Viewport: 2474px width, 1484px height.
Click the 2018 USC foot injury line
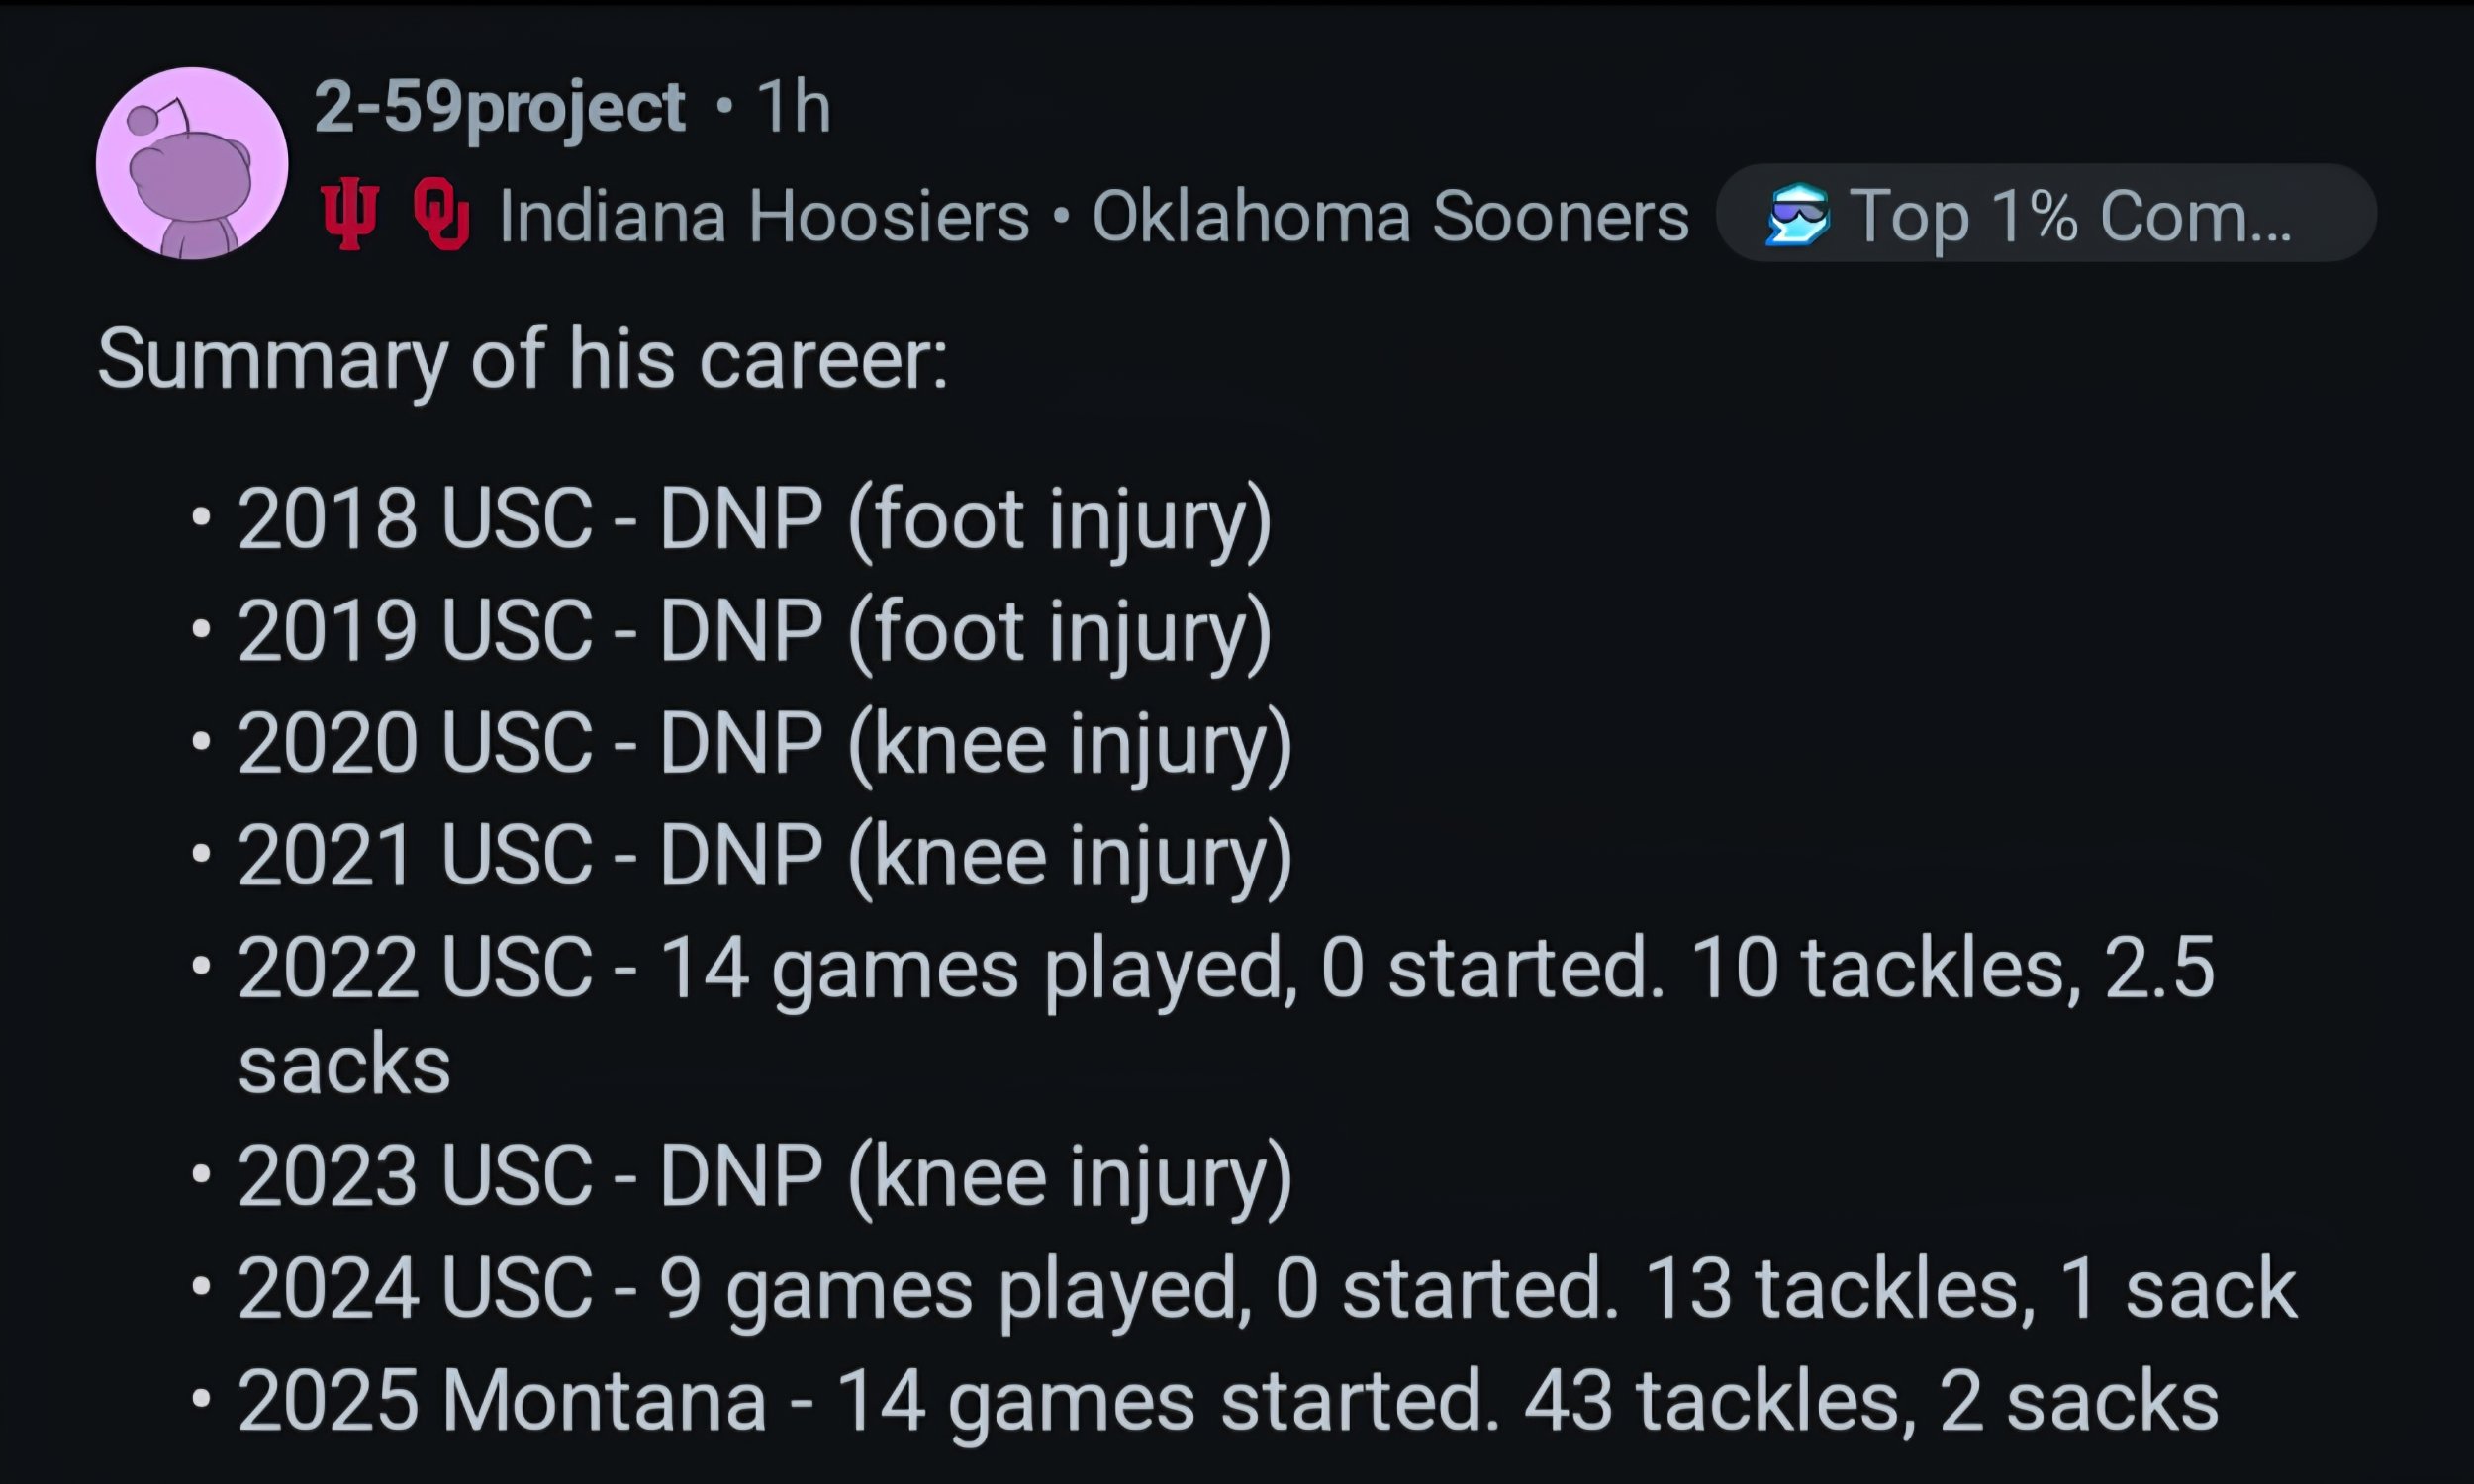coord(754,518)
